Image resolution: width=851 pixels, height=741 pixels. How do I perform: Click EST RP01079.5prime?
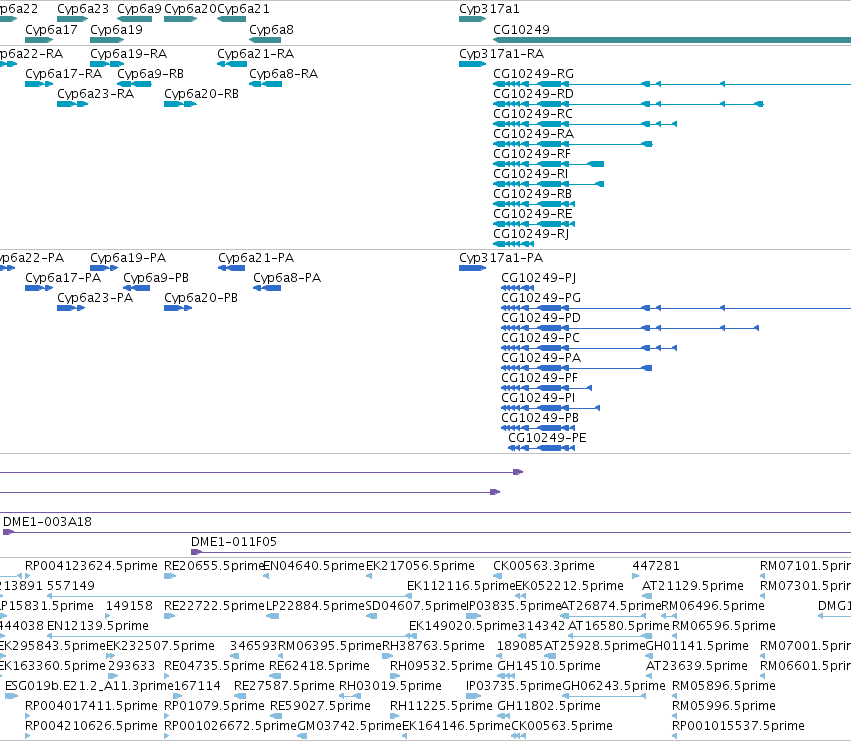tap(214, 707)
